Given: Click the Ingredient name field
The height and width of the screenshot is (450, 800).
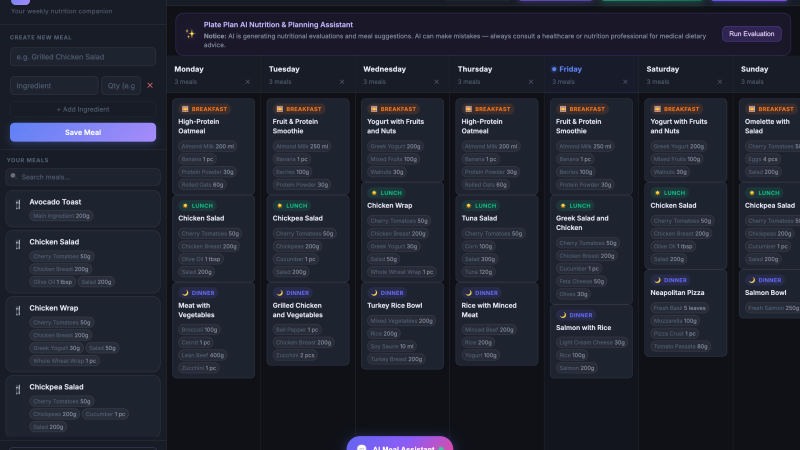Looking at the screenshot, I should [54, 86].
